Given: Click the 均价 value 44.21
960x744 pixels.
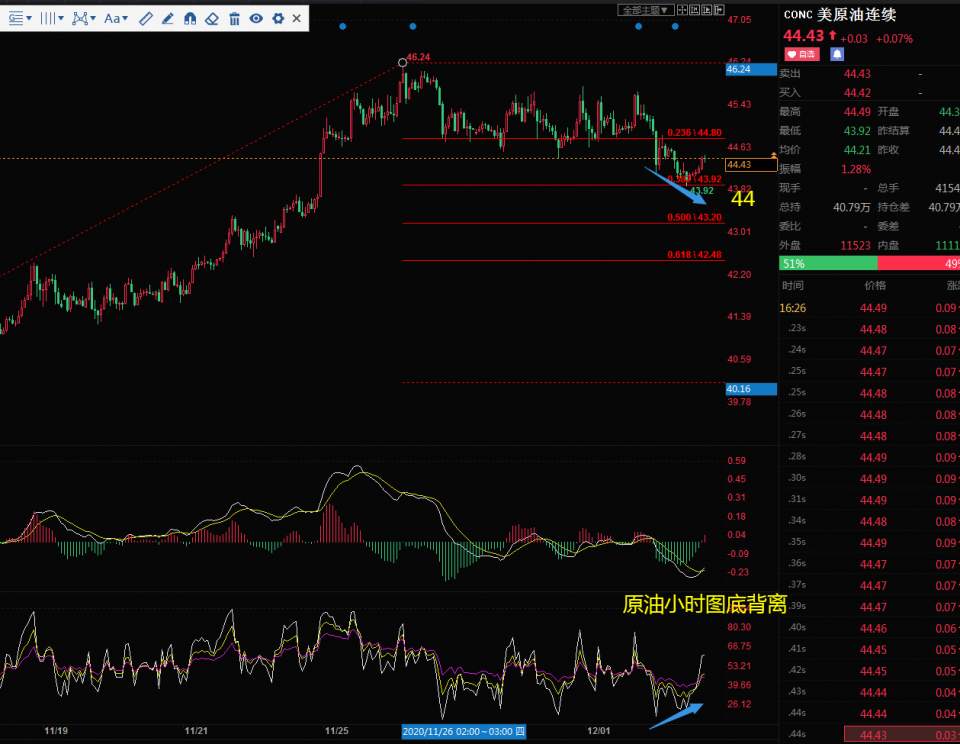Looking at the screenshot, I should pos(857,149).
